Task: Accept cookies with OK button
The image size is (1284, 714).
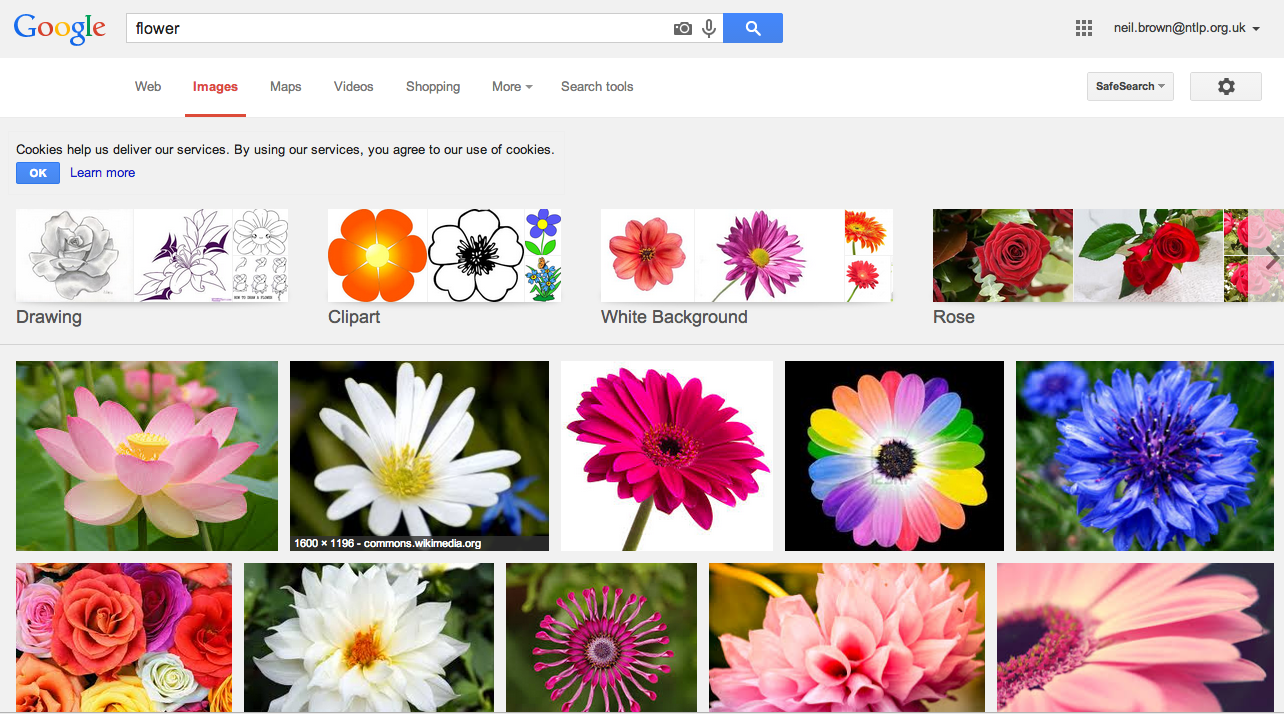Action: pyautogui.click(x=38, y=173)
